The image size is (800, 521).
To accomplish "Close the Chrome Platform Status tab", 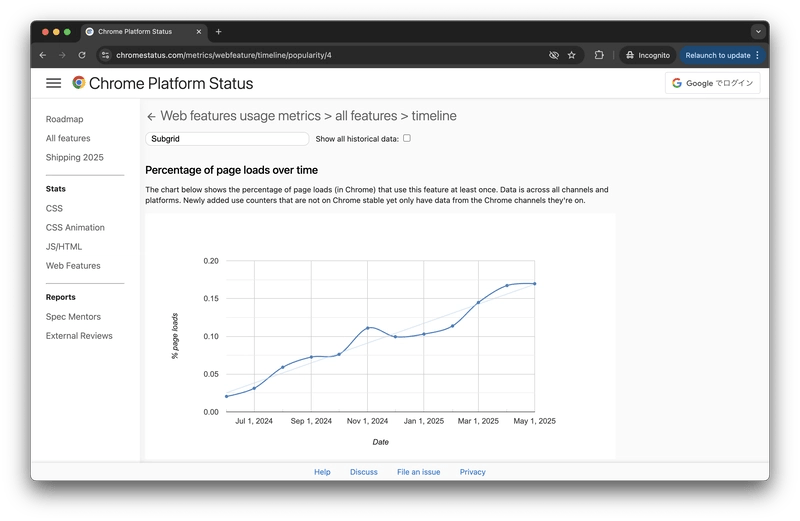I will [199, 32].
